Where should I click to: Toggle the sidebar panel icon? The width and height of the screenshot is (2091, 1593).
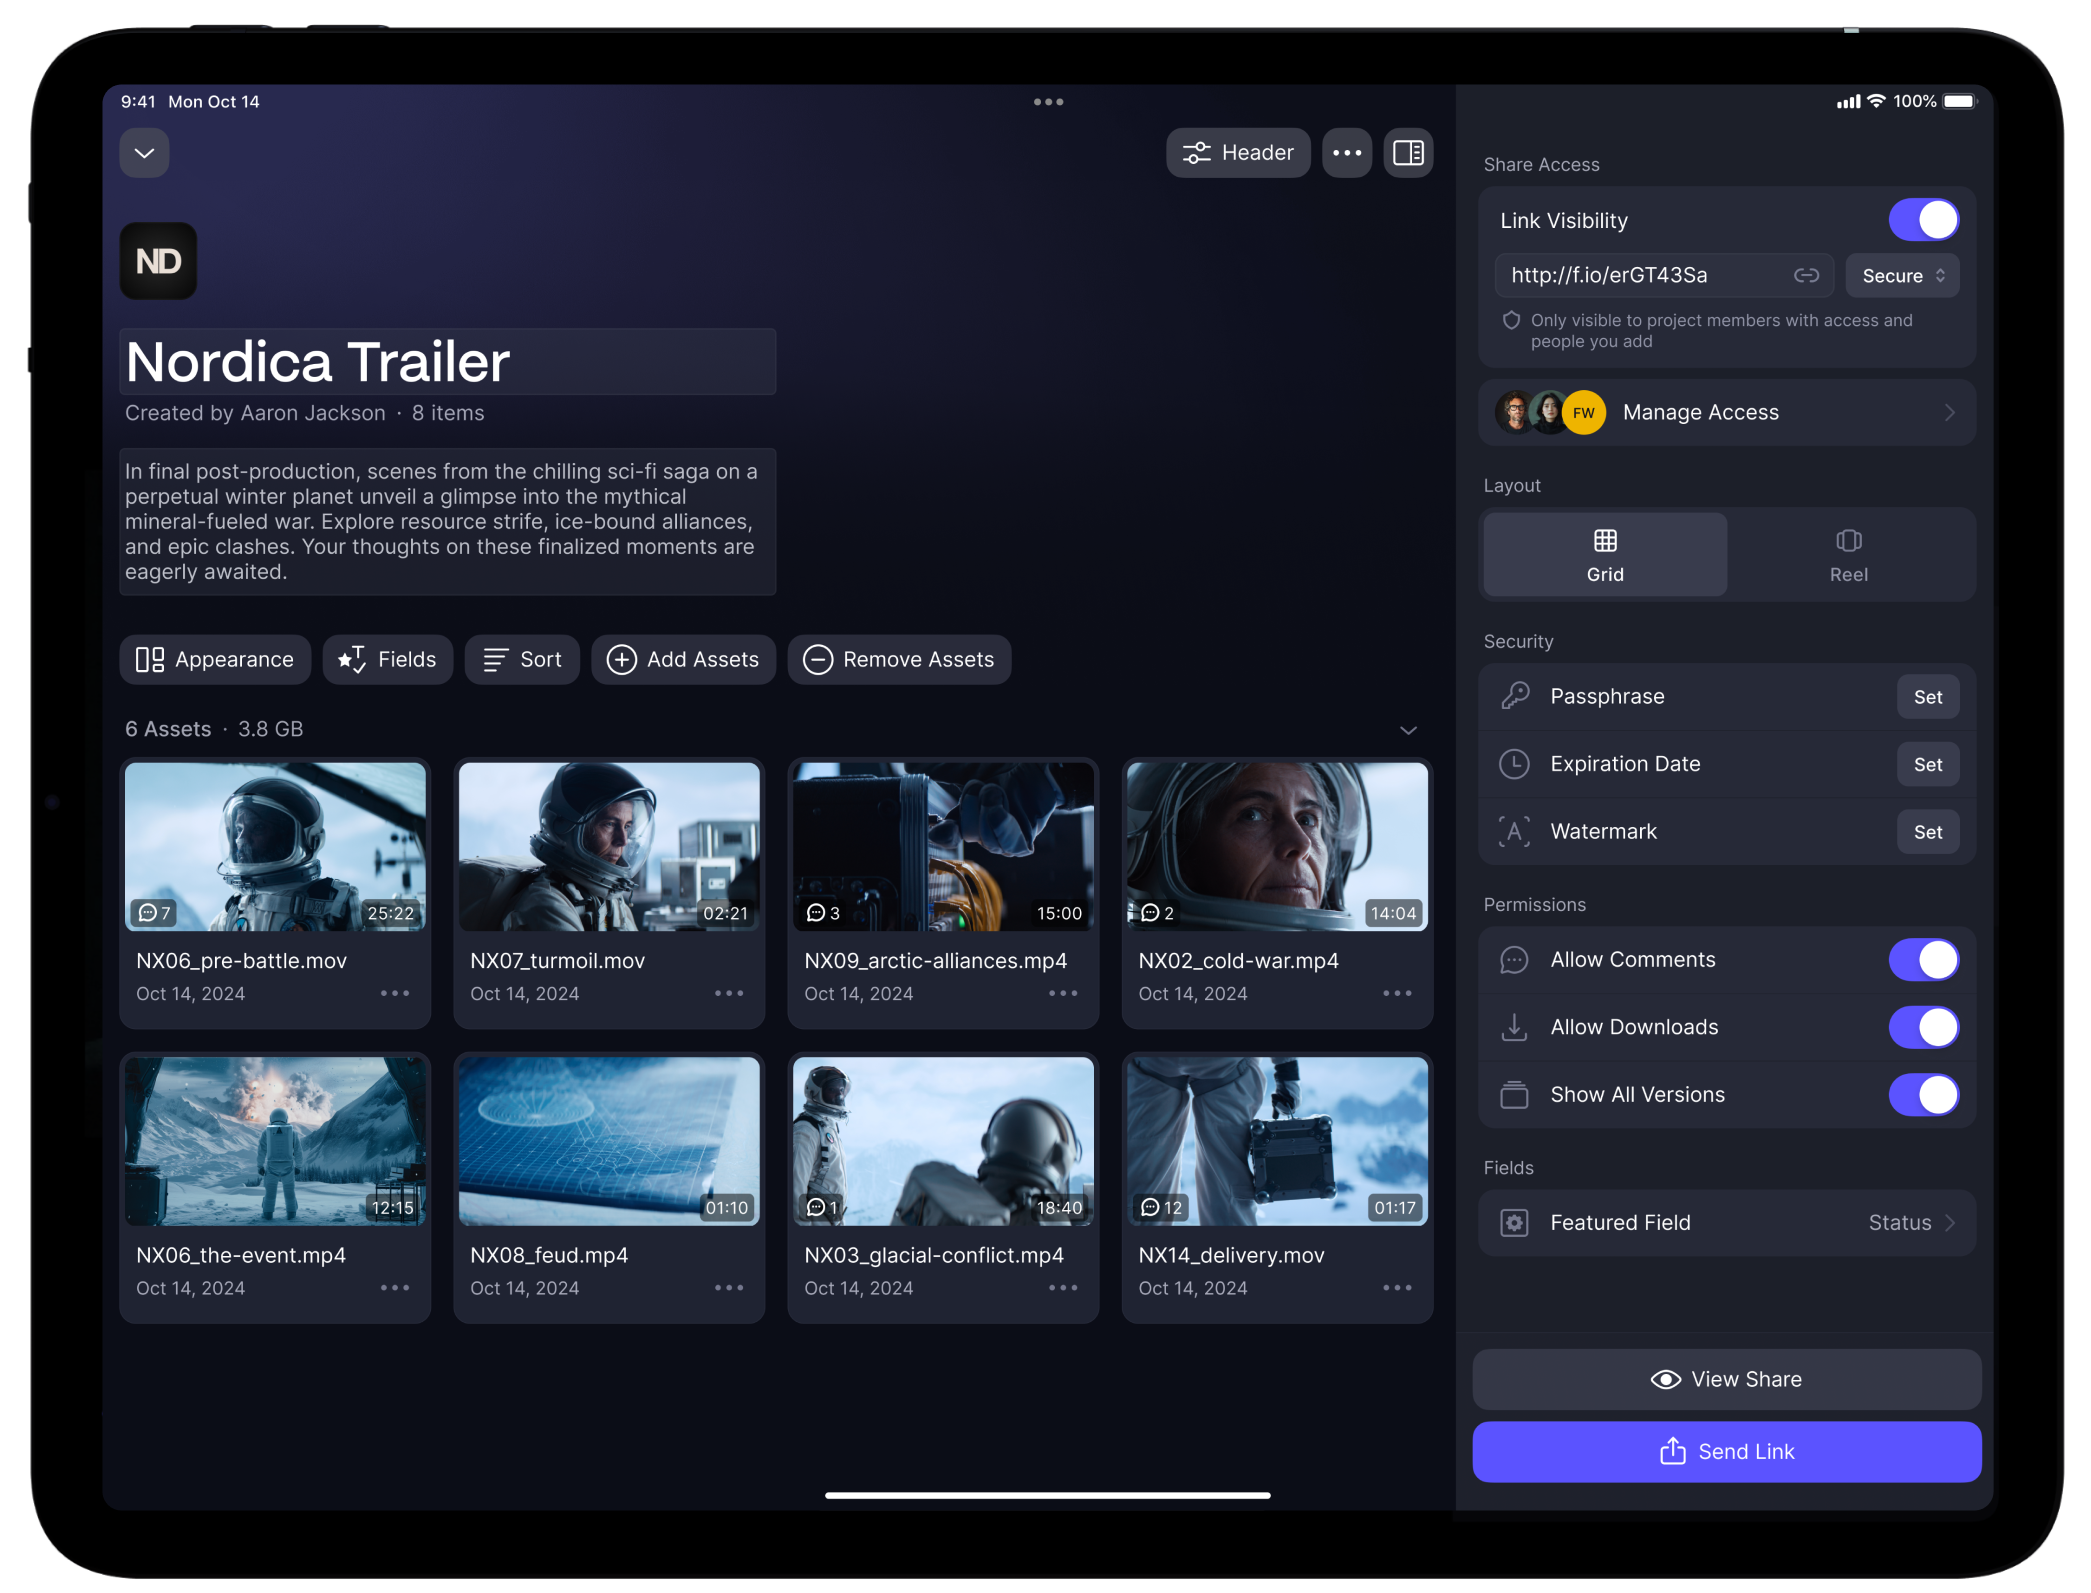click(1408, 153)
